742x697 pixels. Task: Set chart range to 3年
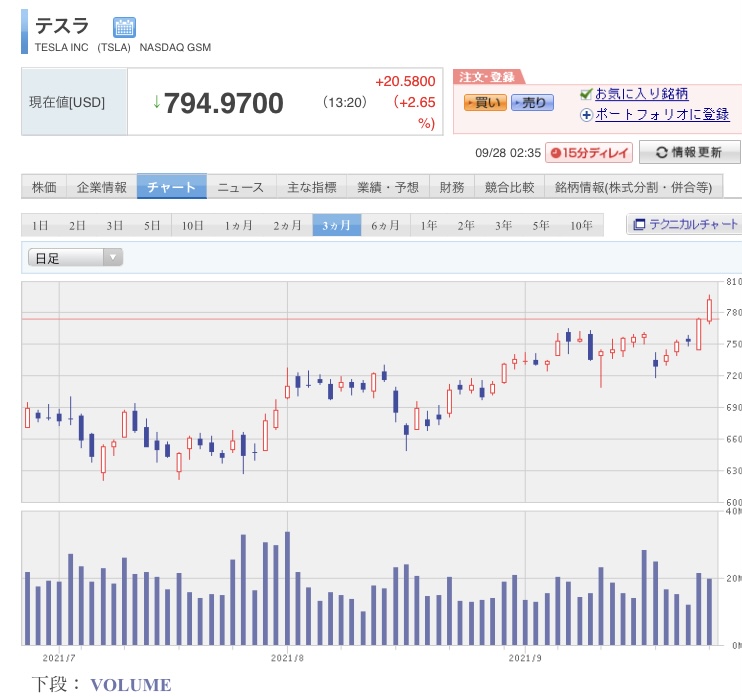tap(504, 225)
